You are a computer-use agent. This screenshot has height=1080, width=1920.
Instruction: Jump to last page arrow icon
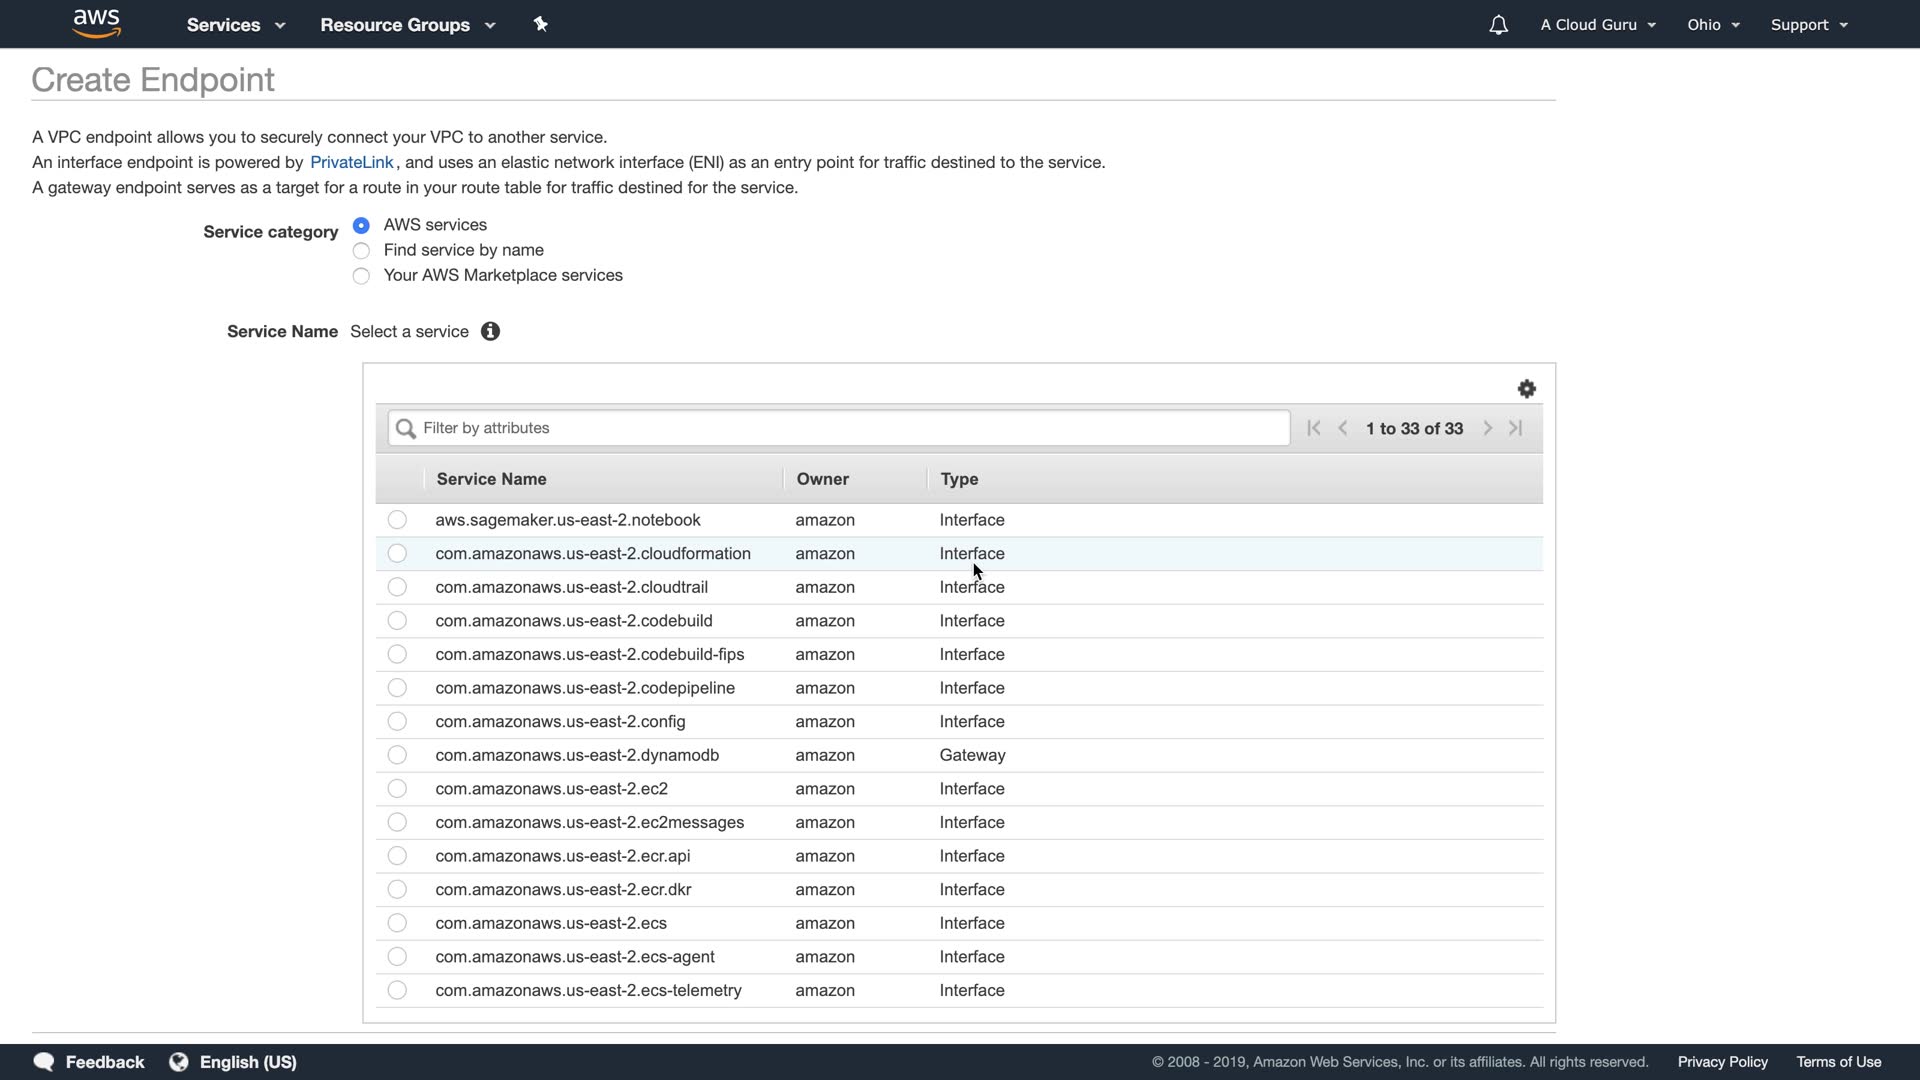click(1516, 428)
